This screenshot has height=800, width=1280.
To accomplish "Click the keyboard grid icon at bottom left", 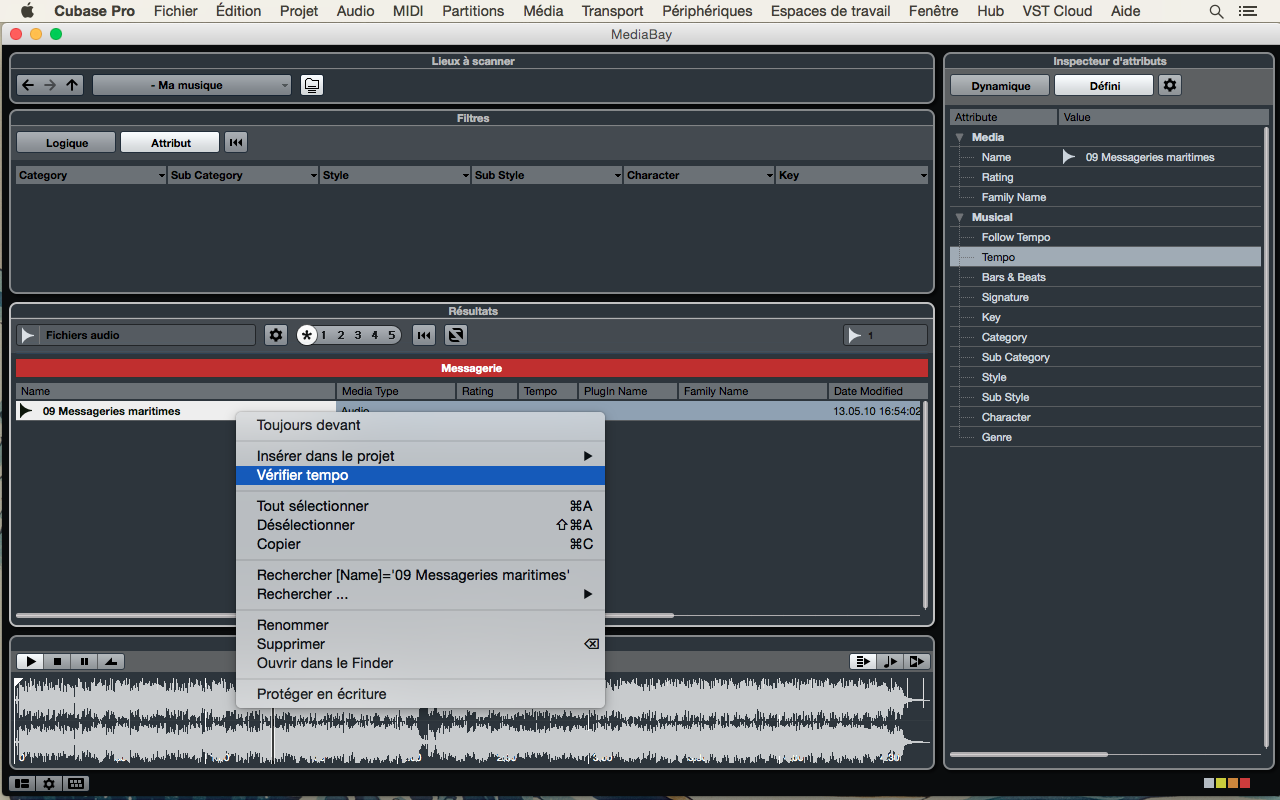I will coord(76,783).
